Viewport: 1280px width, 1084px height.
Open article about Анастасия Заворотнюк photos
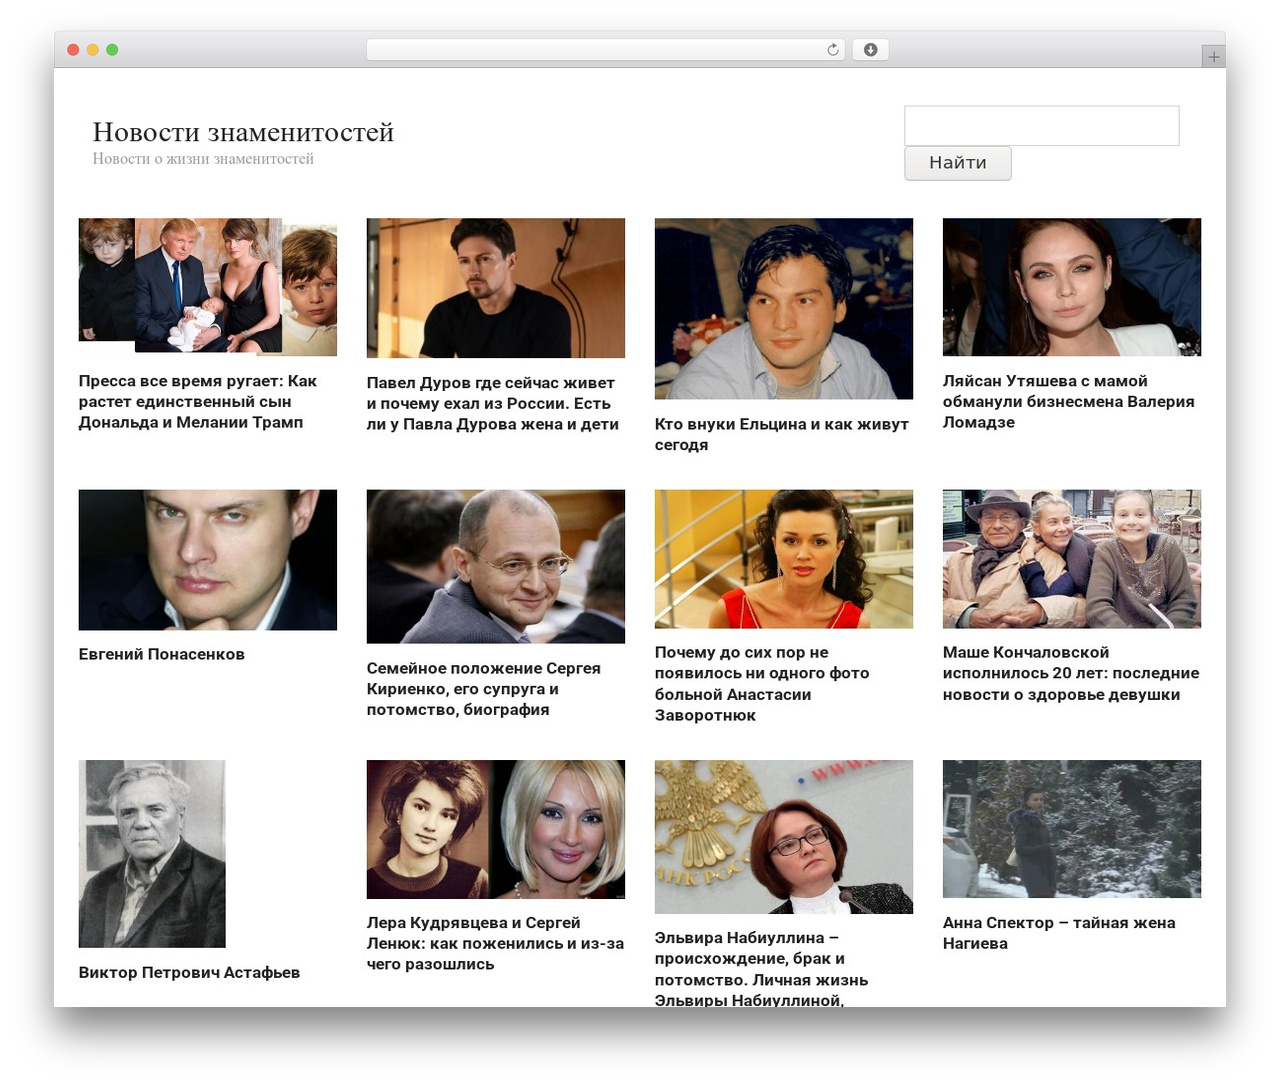(x=762, y=684)
